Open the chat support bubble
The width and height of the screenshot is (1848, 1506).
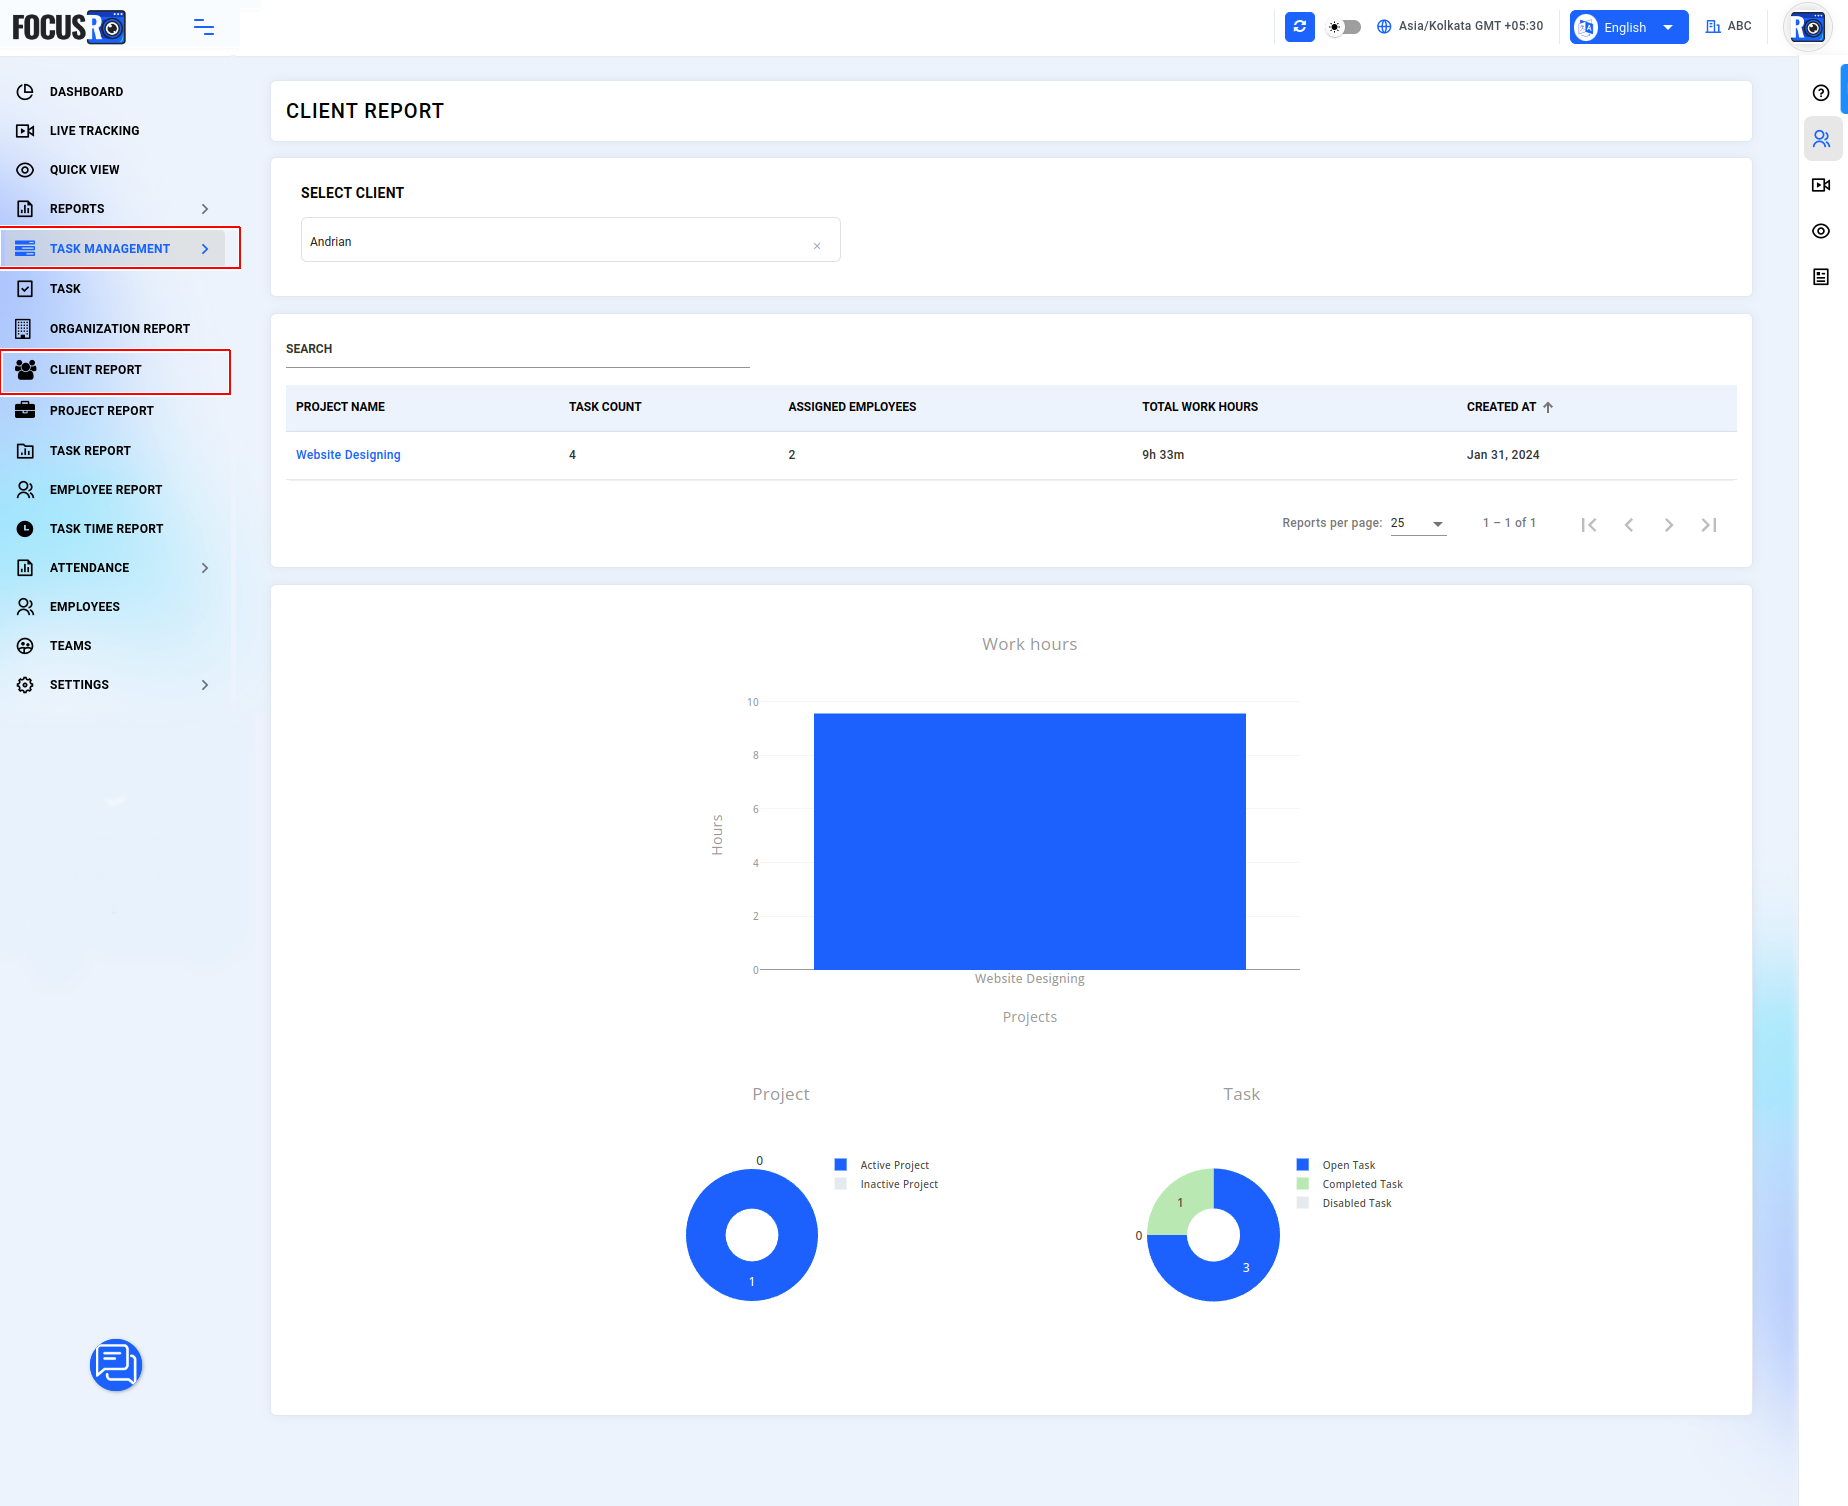[116, 1365]
